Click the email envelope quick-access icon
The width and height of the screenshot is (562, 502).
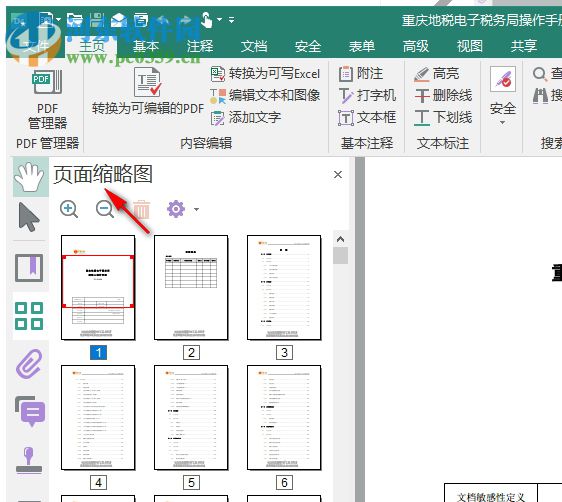click(119, 20)
